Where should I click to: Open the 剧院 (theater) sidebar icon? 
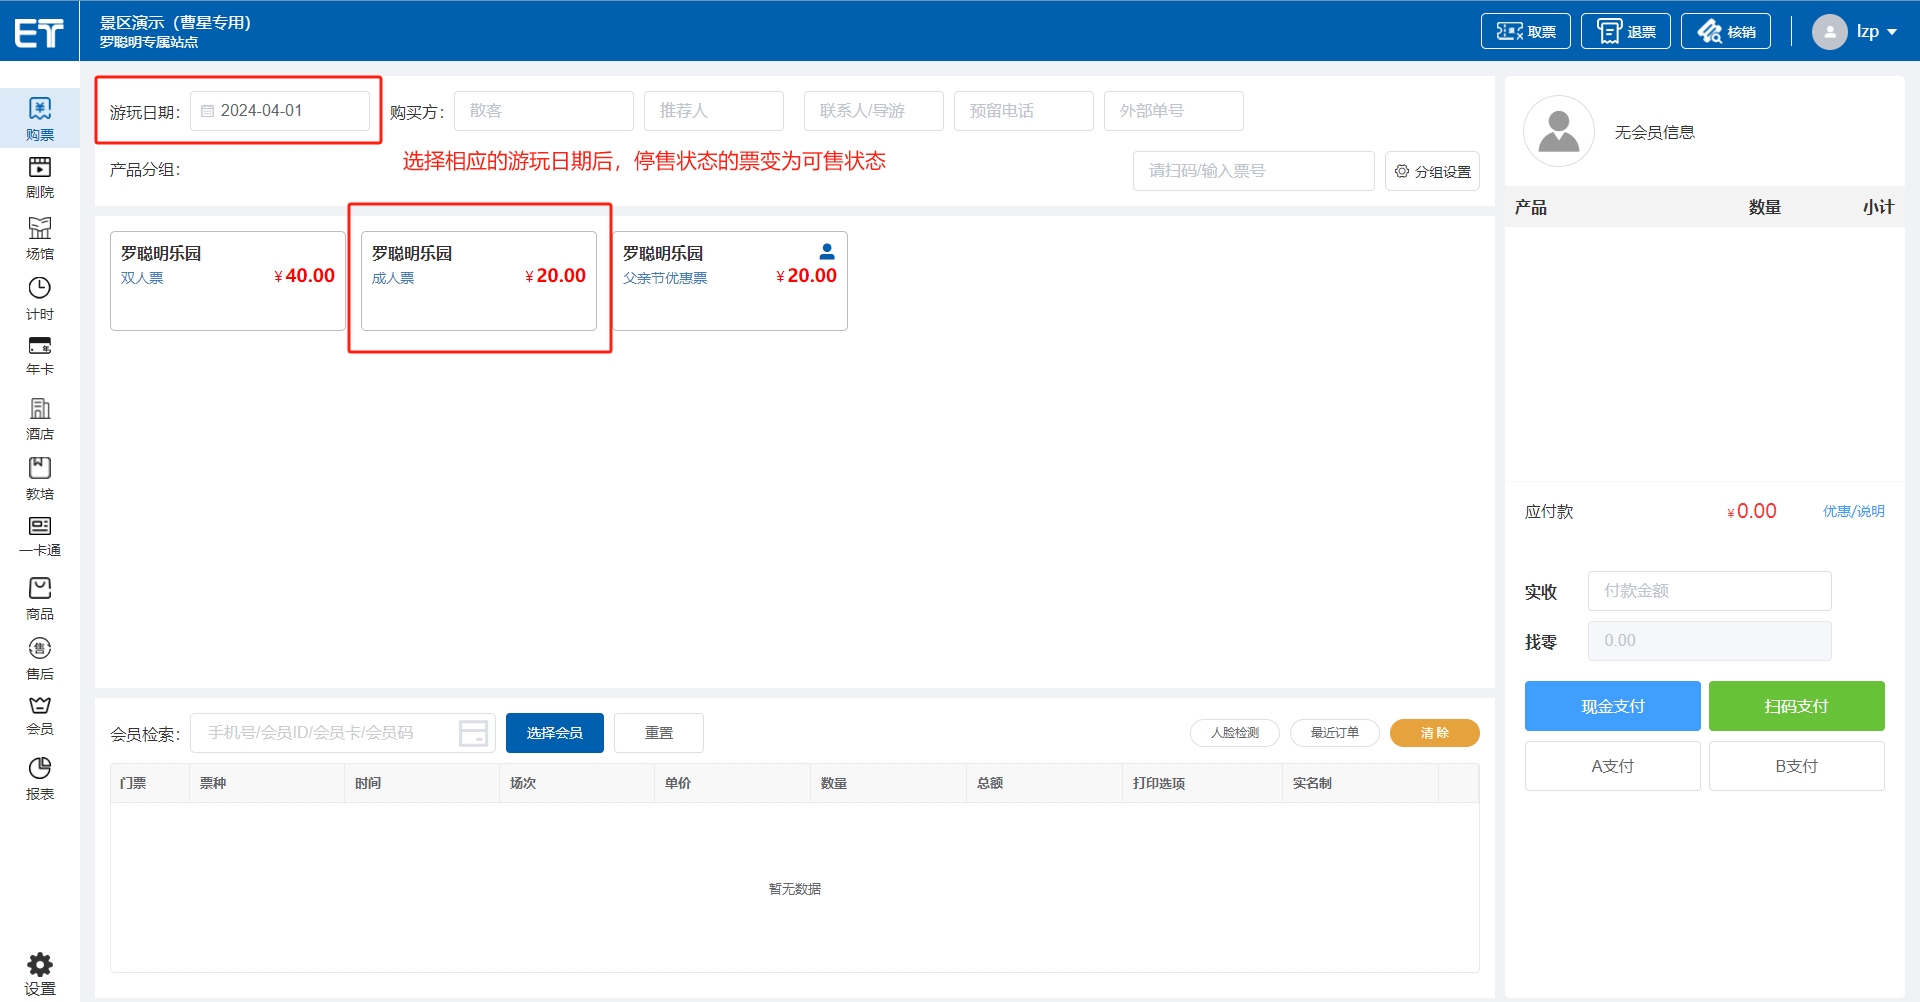39,177
